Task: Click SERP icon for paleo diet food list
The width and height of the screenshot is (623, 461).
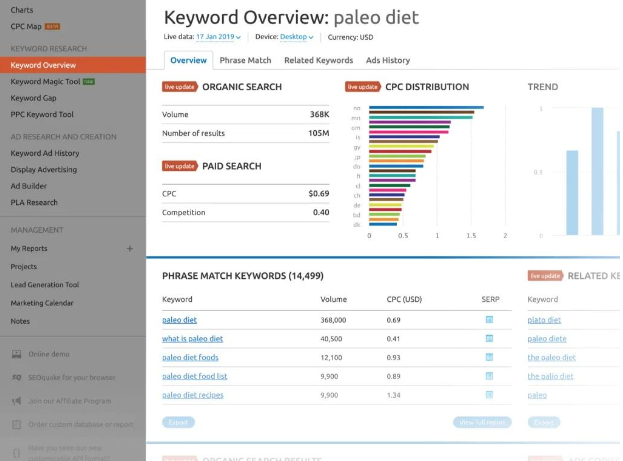Action: (489, 376)
